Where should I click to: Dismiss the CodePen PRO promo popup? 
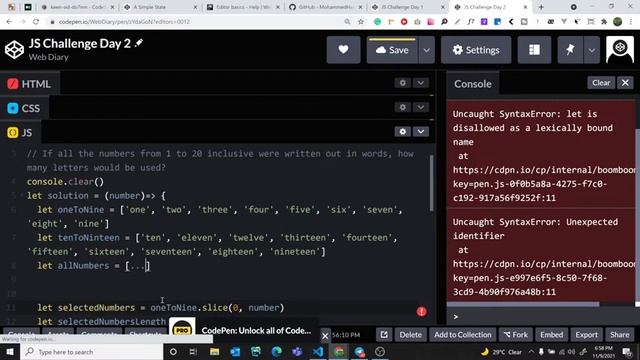[325, 336]
